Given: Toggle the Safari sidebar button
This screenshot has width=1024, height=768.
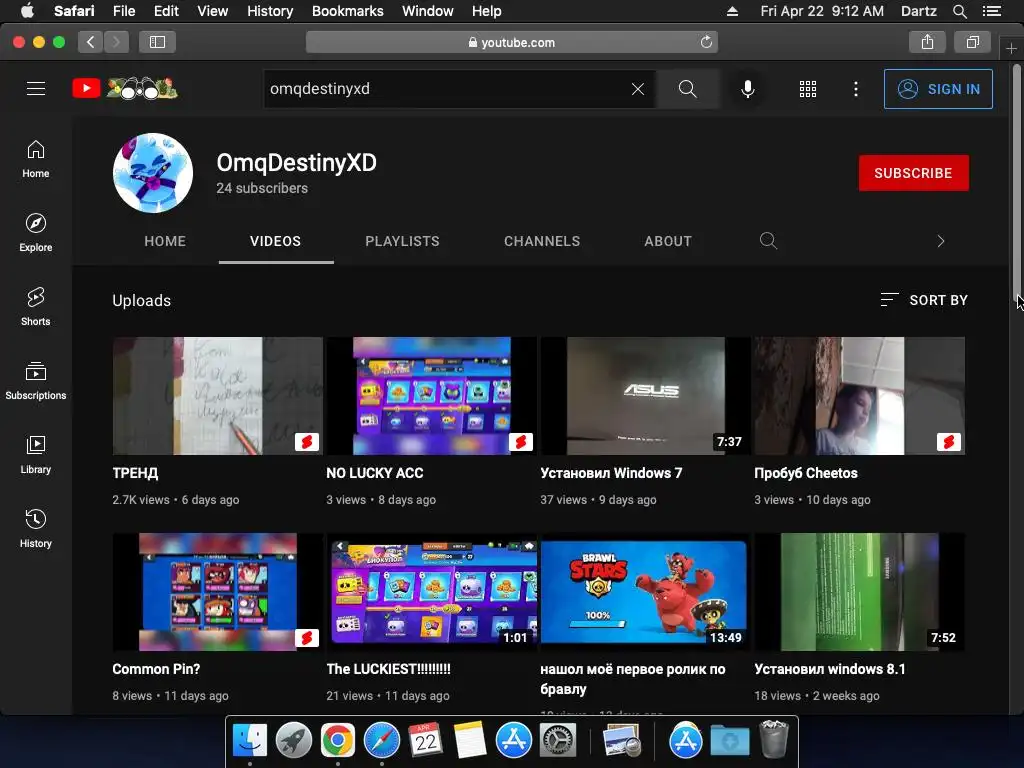Looking at the screenshot, I should [x=157, y=42].
